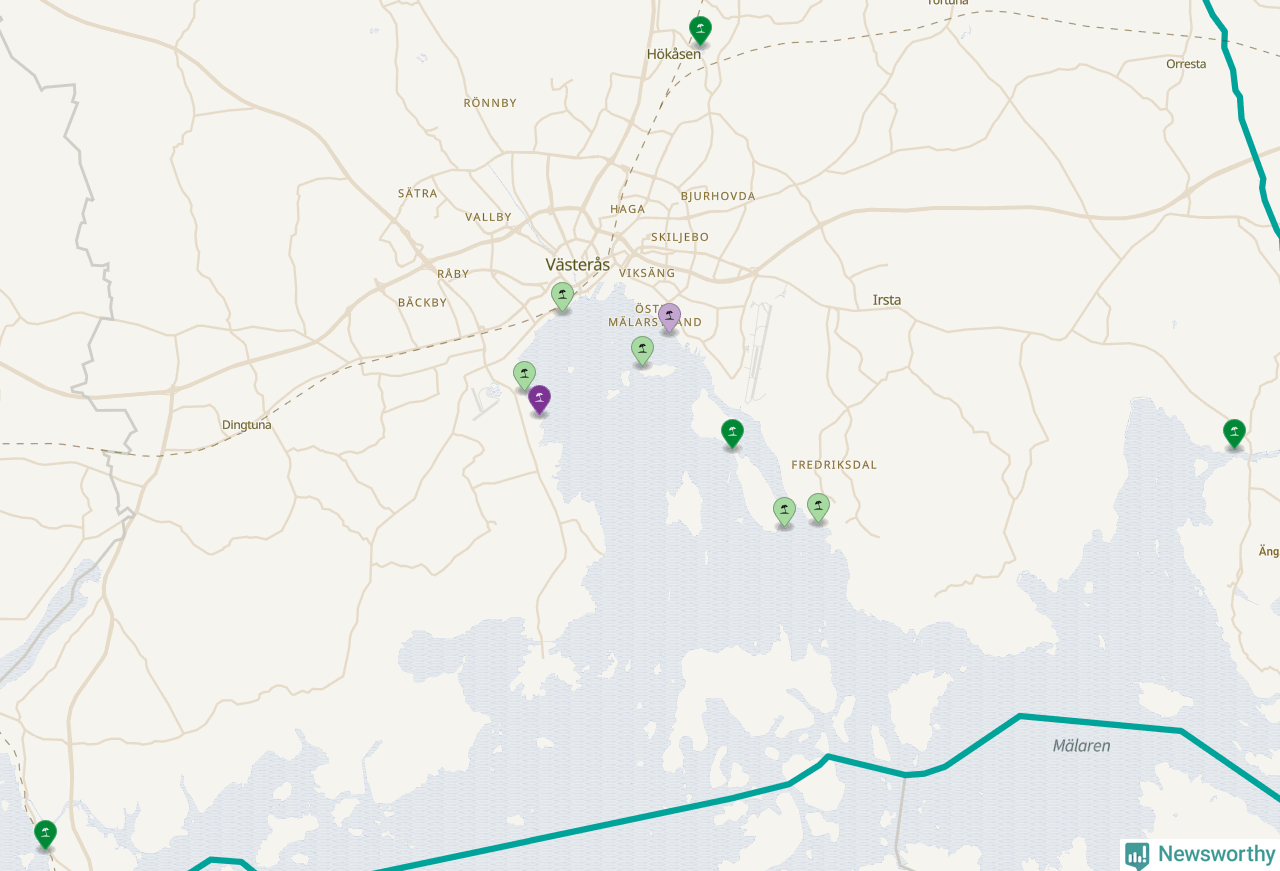Click the SKILJEBO district label
1280x871 pixels.
point(680,237)
